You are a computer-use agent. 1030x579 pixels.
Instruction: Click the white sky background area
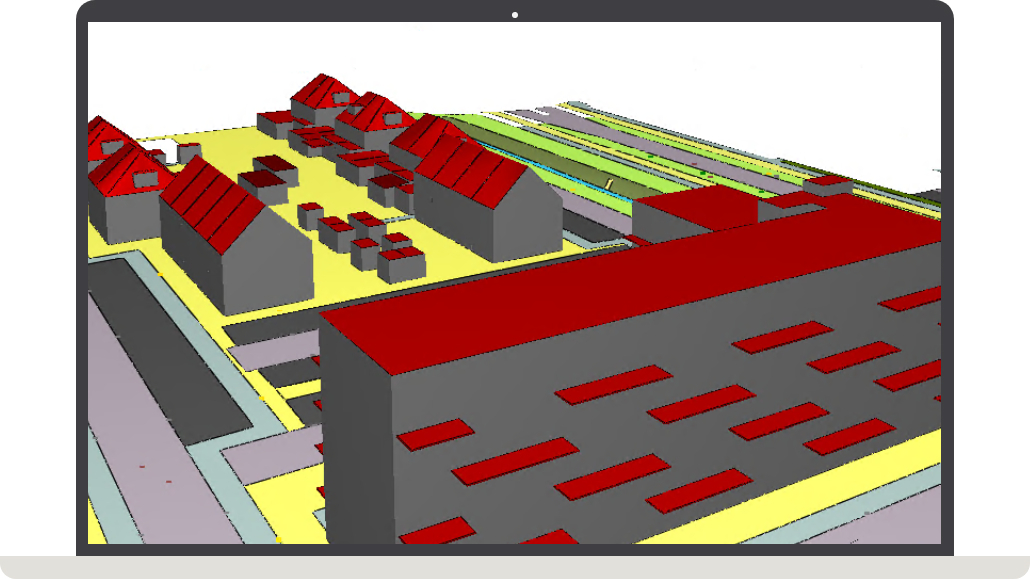tap(700, 60)
